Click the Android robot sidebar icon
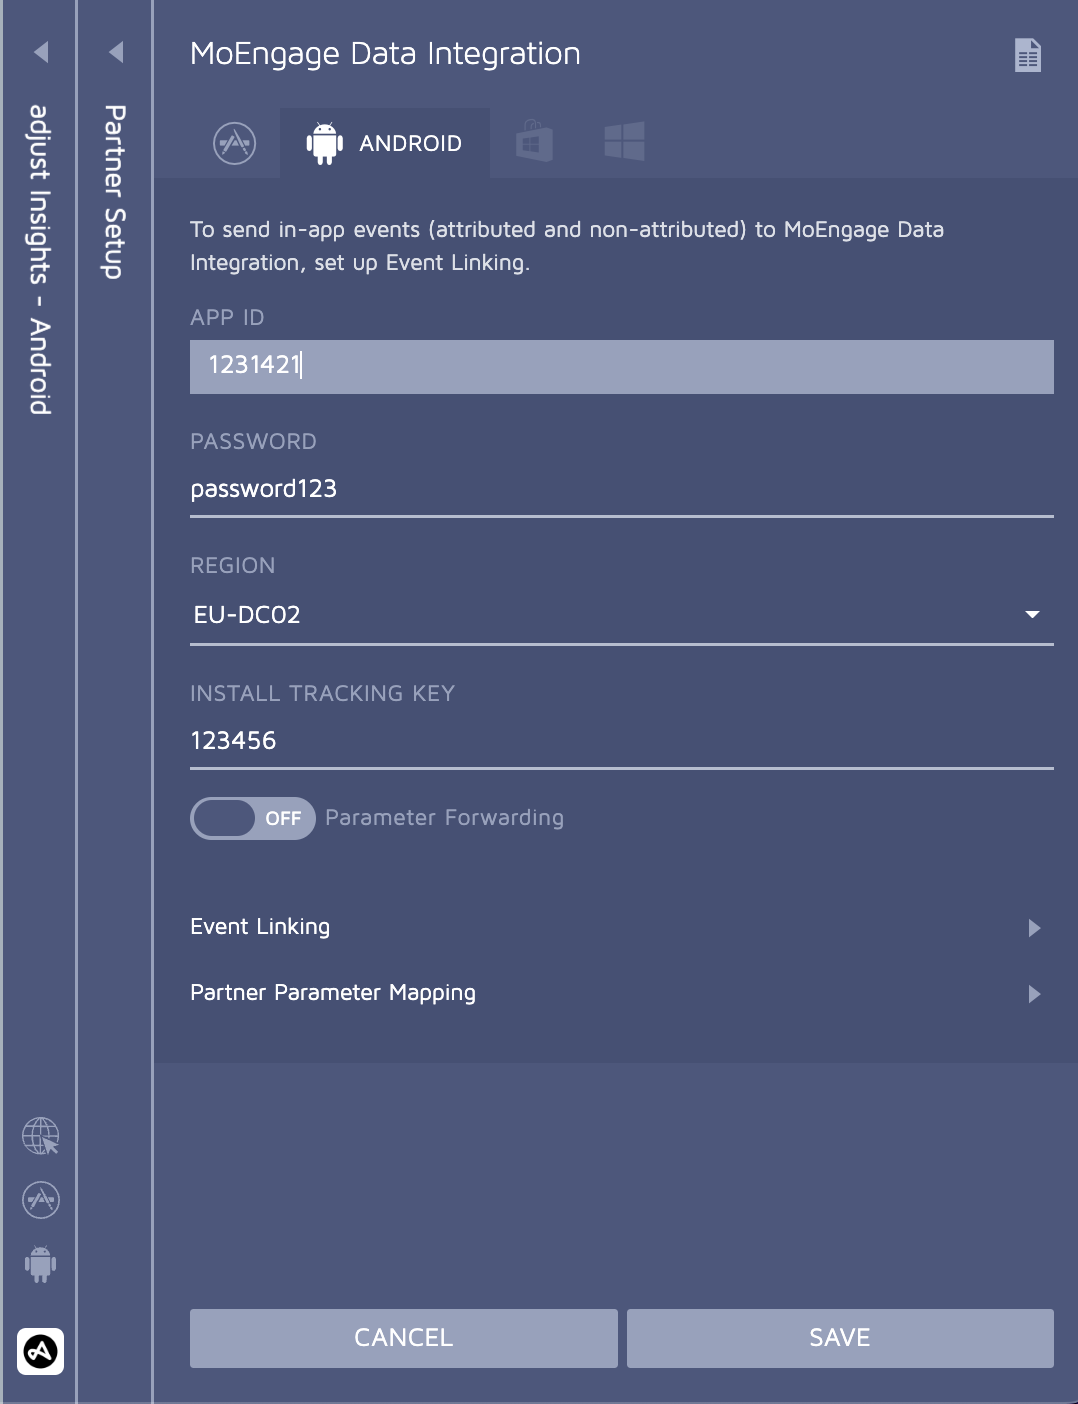The image size is (1078, 1404). pos(41,1264)
